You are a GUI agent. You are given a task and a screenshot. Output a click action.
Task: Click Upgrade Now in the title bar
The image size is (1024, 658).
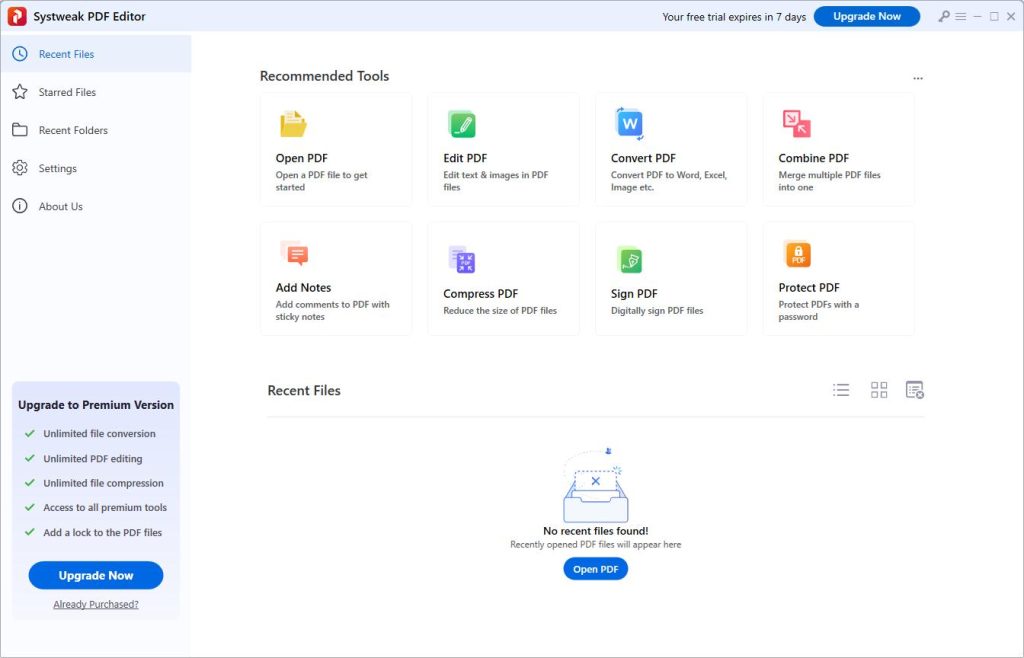[x=867, y=16]
